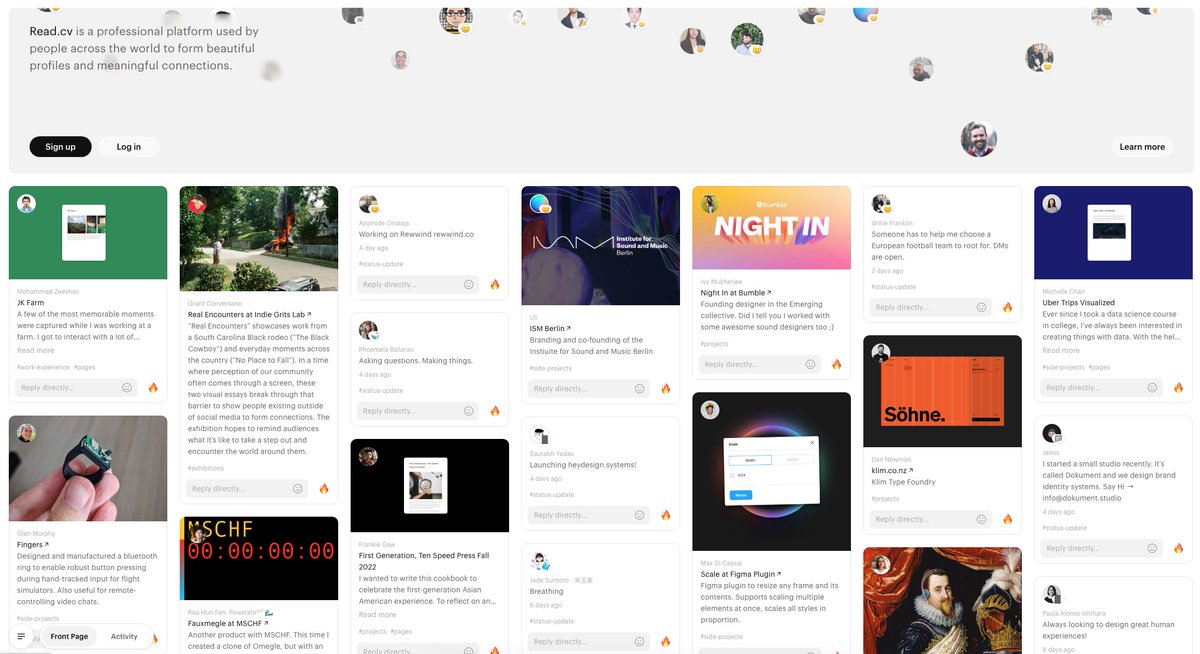Open emoji picker on Asking questions post
The height and width of the screenshot is (654, 1200).
(x=469, y=410)
